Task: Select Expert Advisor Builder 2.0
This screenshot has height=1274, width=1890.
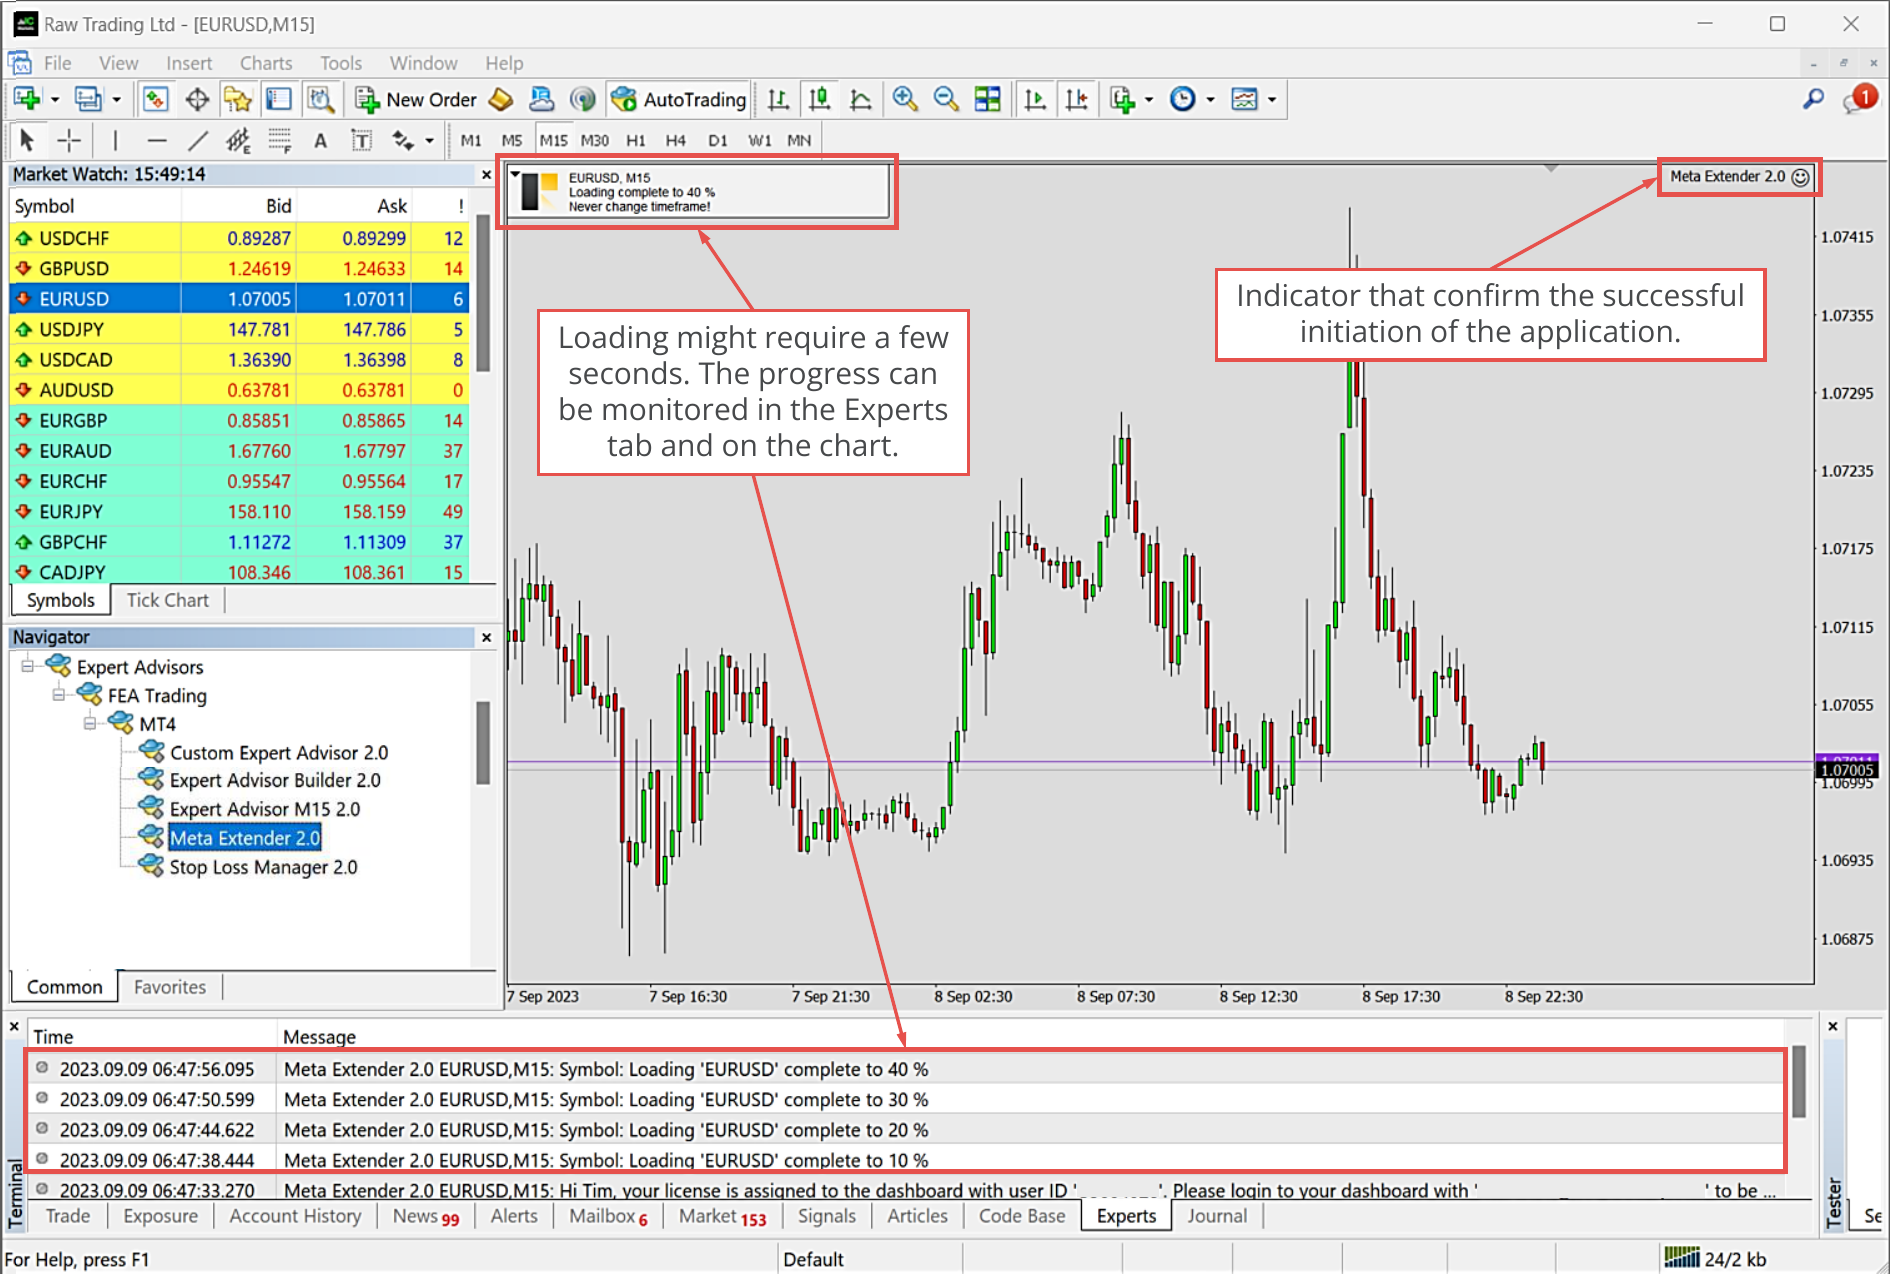Action: (x=275, y=780)
